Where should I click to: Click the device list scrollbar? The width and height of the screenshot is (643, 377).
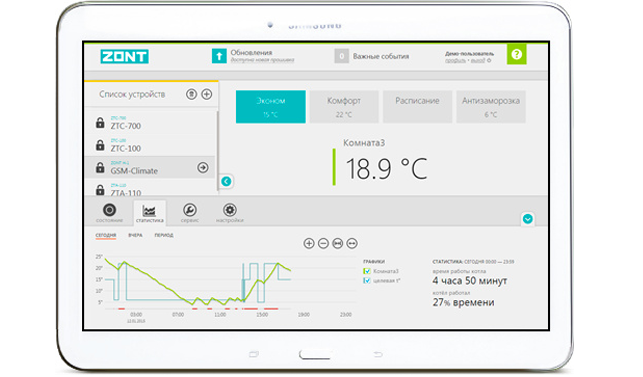[x=217, y=150]
